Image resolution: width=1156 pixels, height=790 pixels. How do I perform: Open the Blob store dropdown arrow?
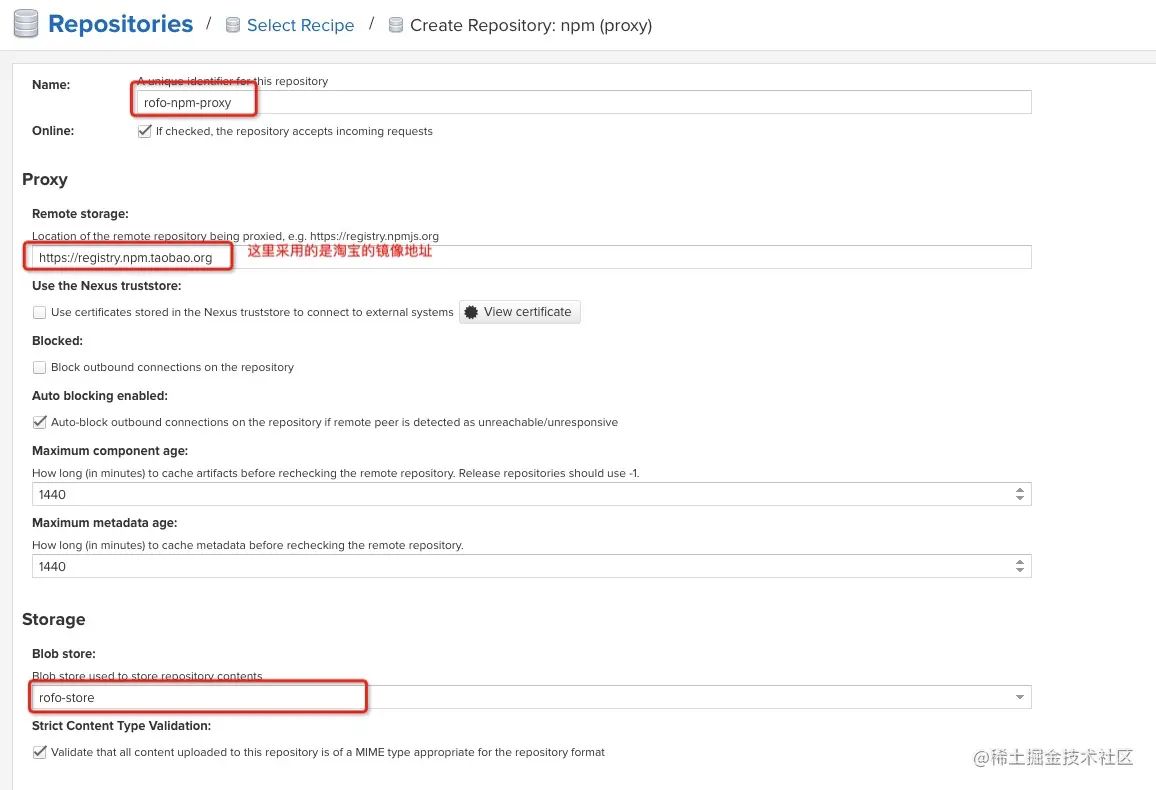(x=1020, y=697)
